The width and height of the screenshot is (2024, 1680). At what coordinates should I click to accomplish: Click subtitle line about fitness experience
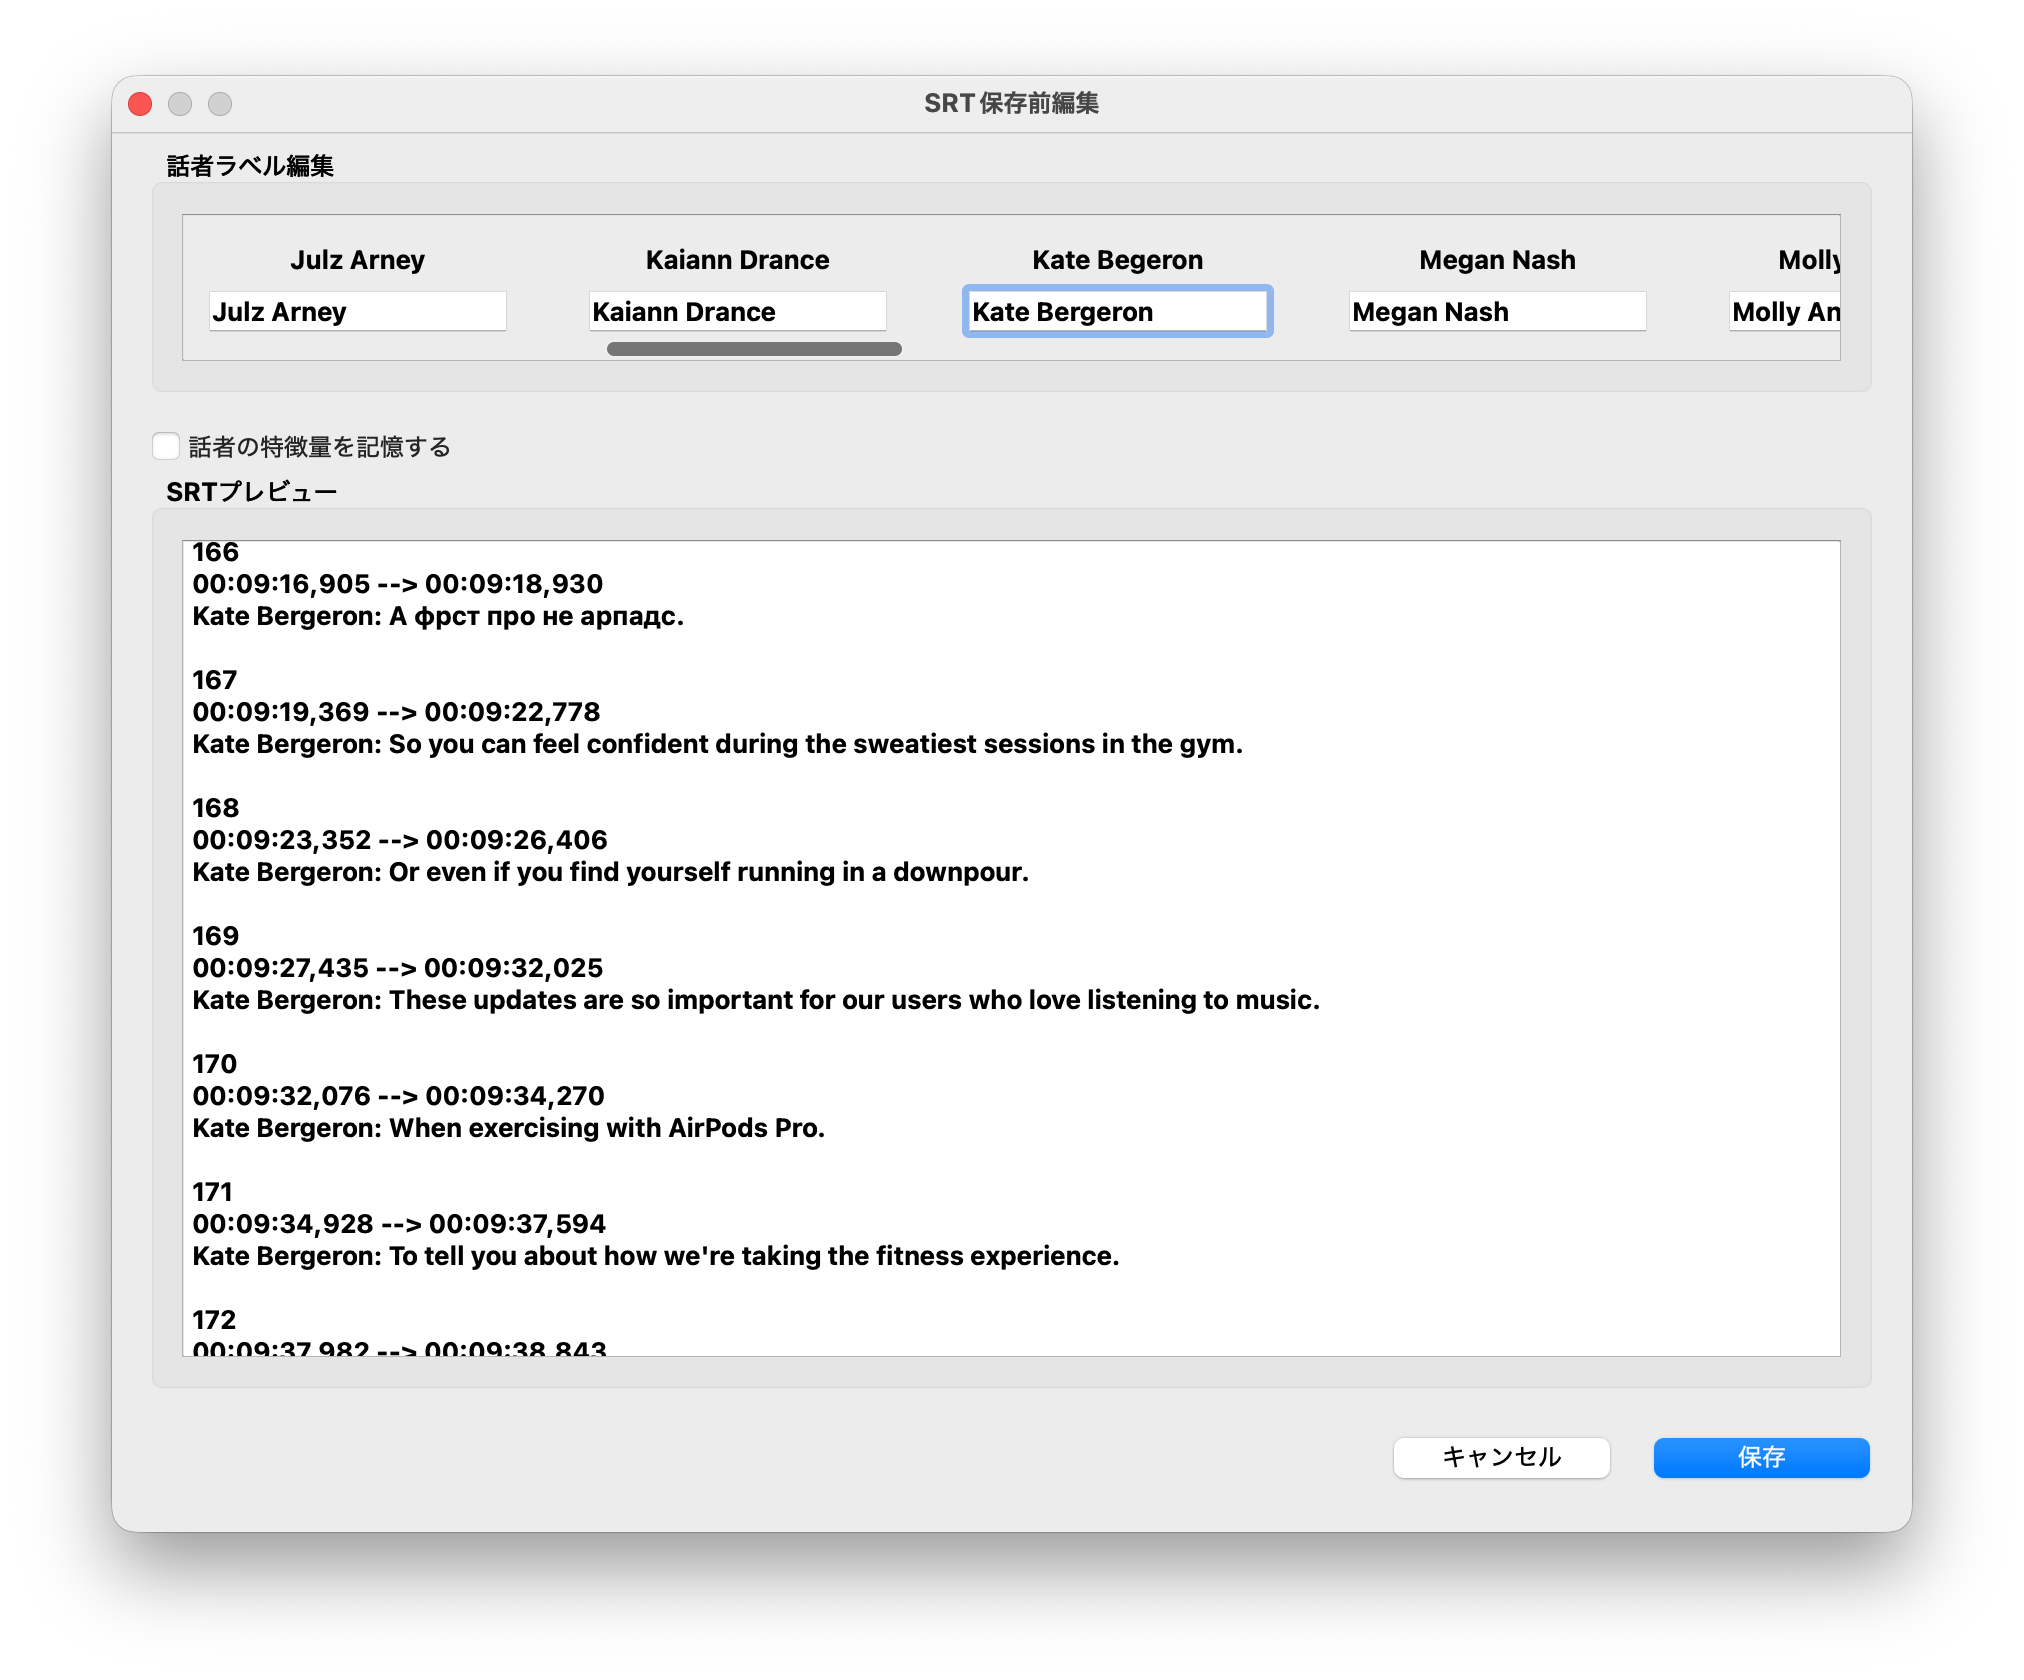pos(655,1256)
